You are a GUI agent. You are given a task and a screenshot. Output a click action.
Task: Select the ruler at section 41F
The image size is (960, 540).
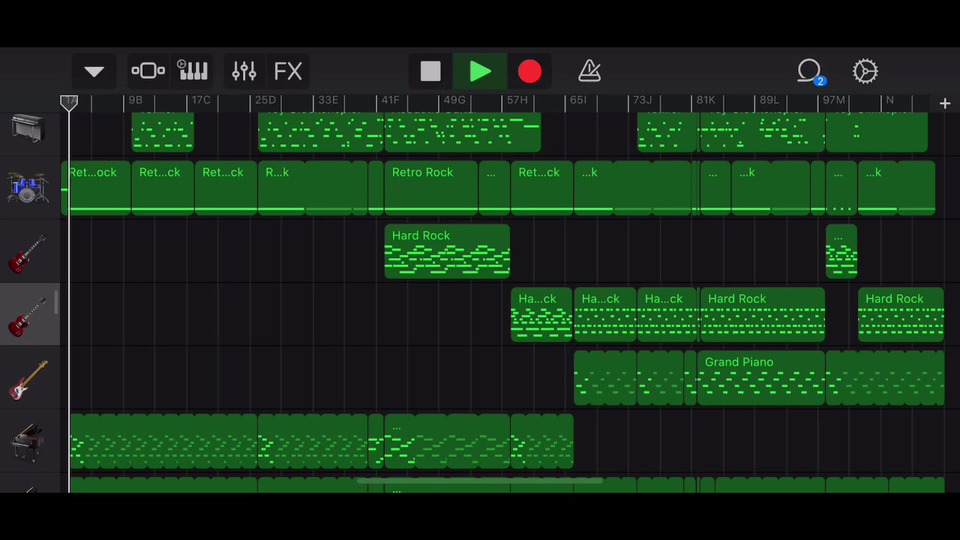tap(390, 100)
